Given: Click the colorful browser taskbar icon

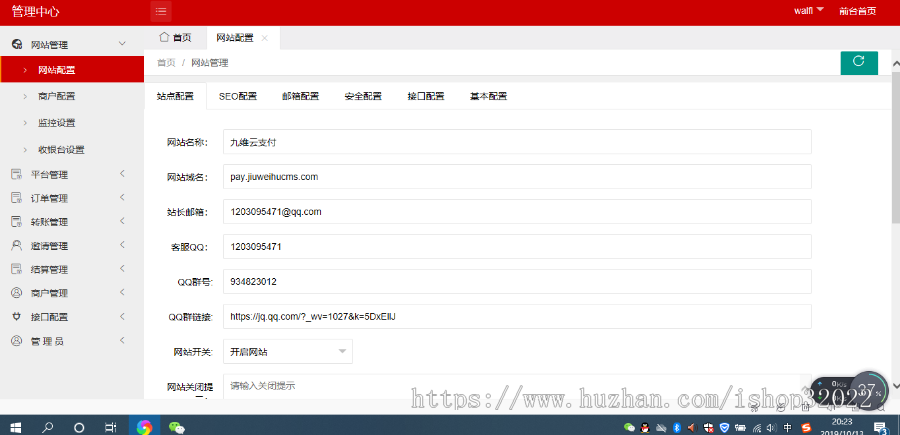Looking at the screenshot, I should 144,427.
